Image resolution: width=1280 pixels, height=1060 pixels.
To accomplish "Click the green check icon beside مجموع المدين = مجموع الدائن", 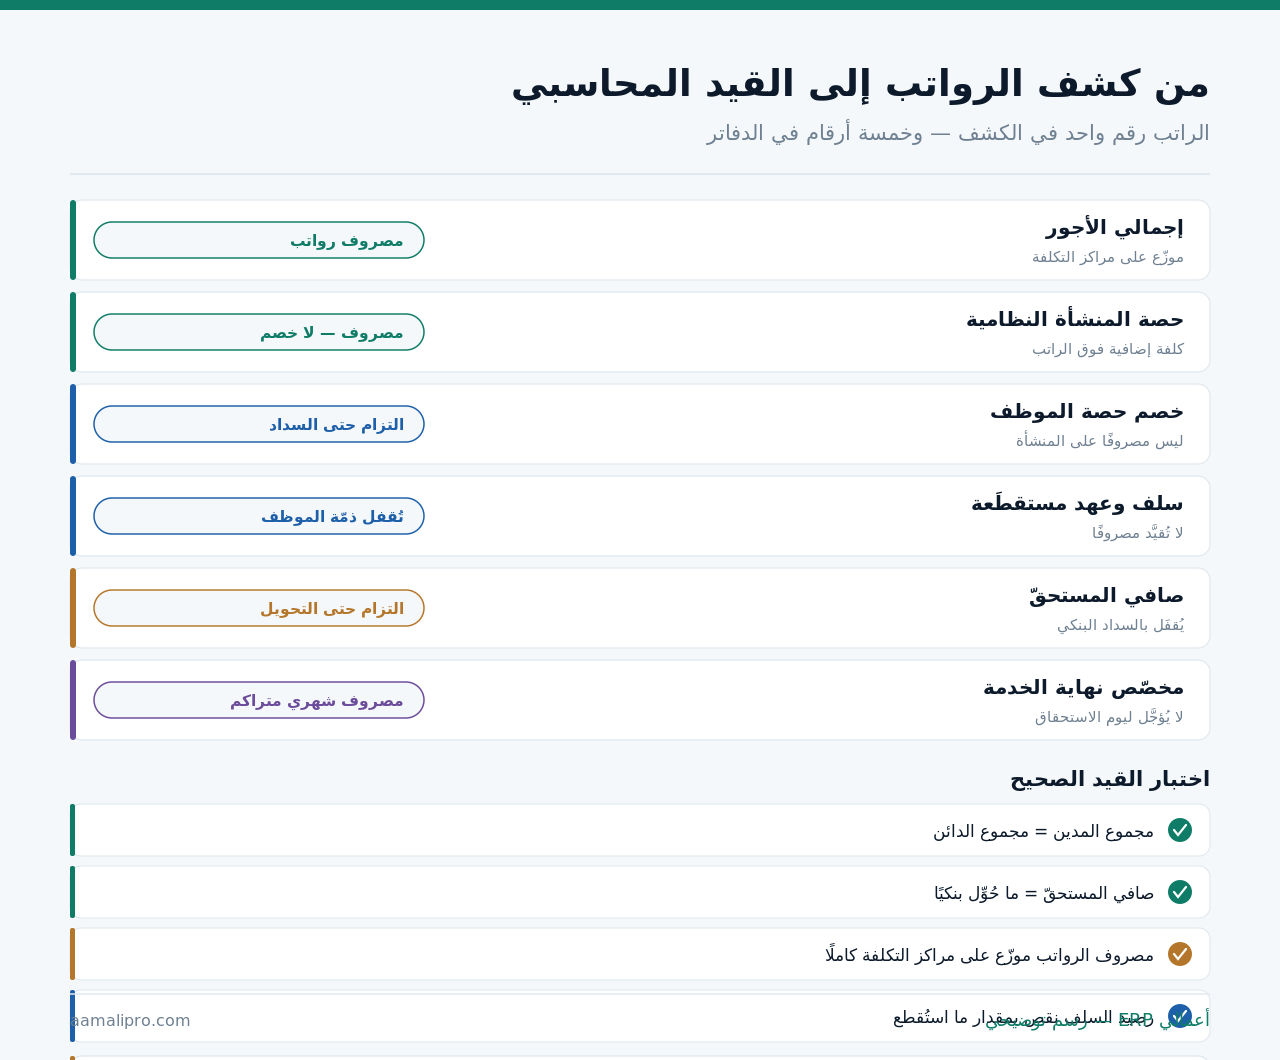I will 1180,830.
